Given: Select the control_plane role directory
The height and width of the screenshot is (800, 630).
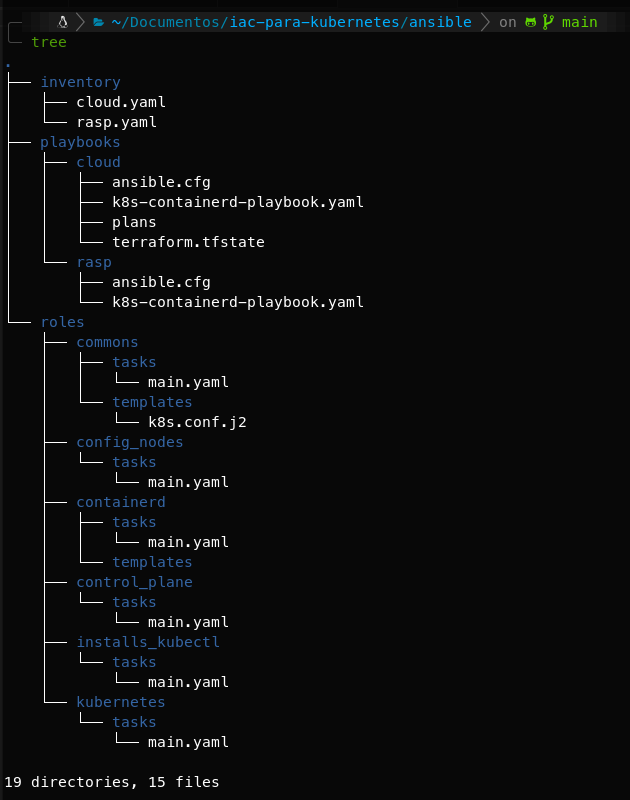Looking at the screenshot, I should pos(135,582).
